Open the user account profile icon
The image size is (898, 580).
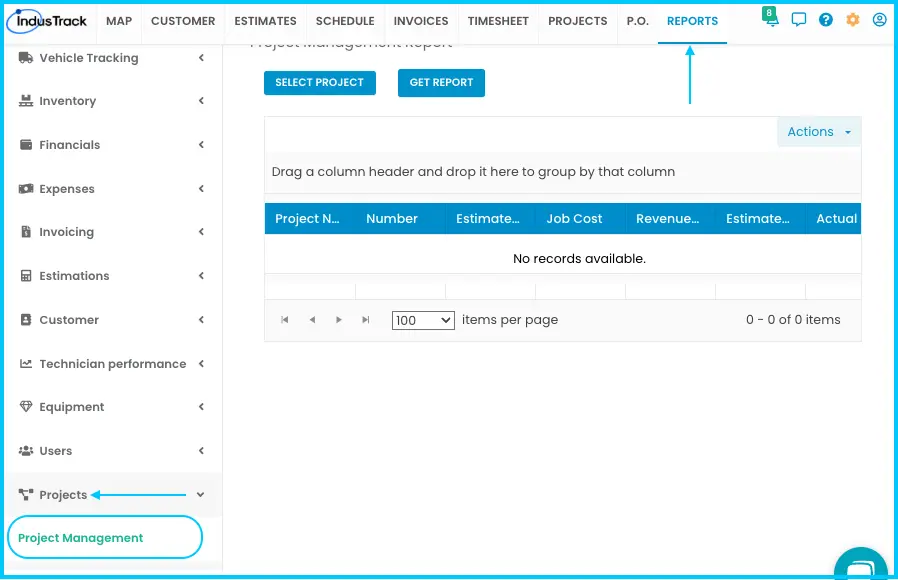(x=880, y=20)
